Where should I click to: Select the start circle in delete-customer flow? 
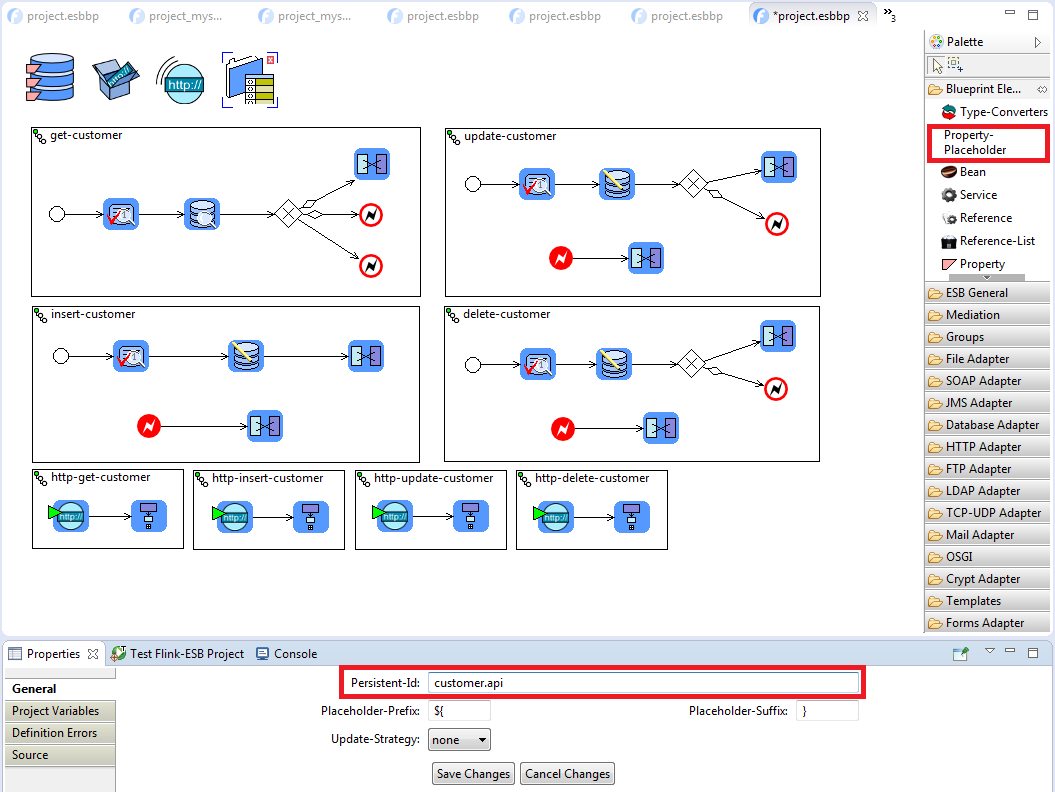[x=474, y=365]
